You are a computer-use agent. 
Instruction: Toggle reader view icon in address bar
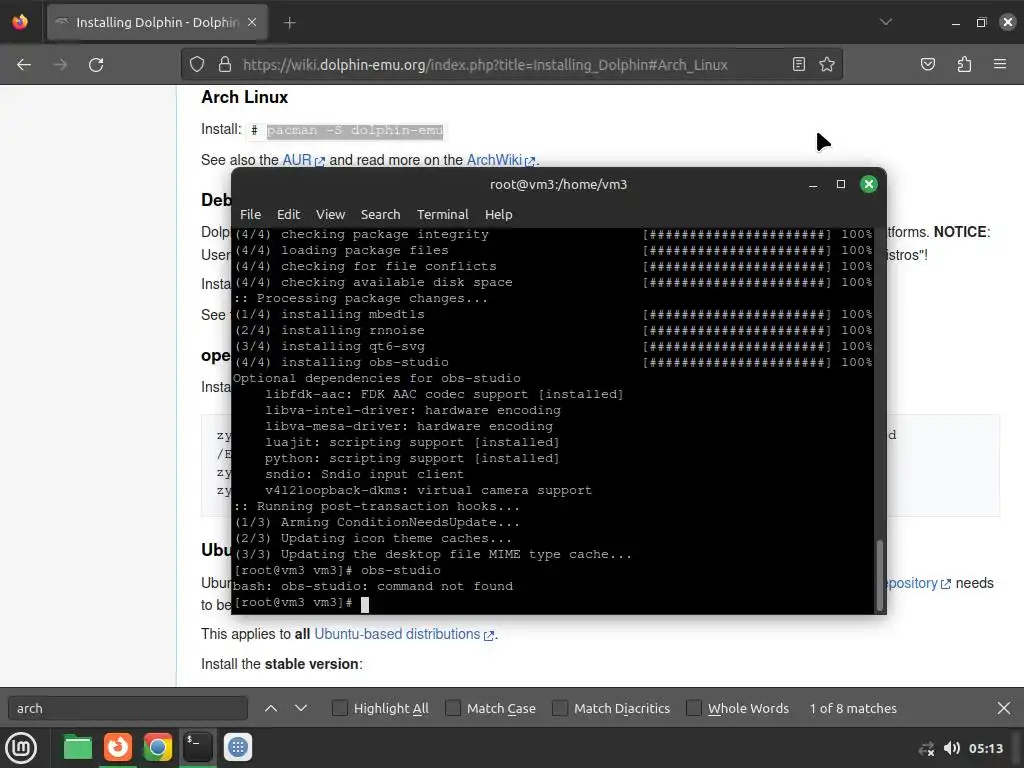pos(798,64)
